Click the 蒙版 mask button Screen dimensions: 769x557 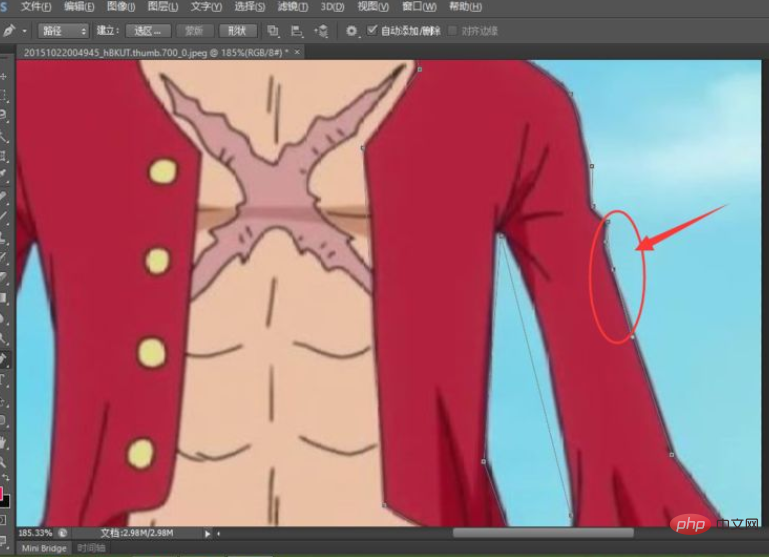194,31
